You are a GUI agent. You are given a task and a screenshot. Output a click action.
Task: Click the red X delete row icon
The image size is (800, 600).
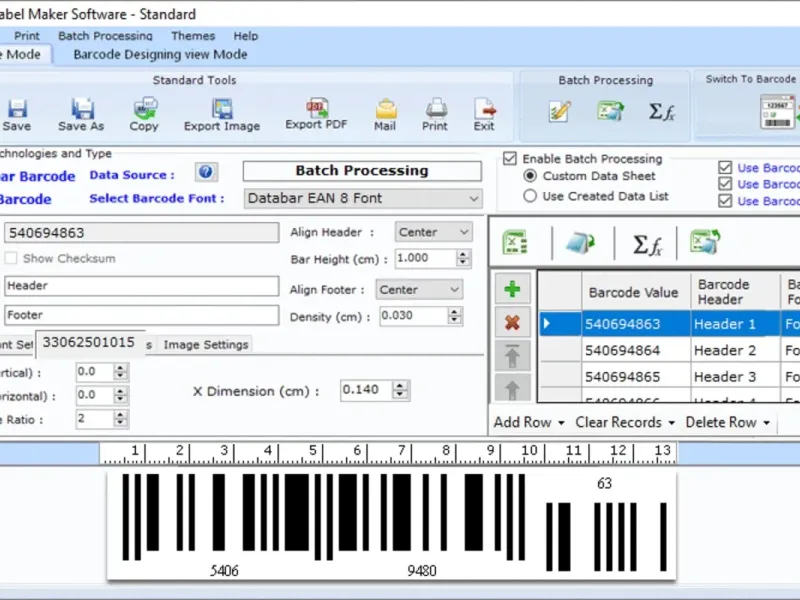point(512,322)
